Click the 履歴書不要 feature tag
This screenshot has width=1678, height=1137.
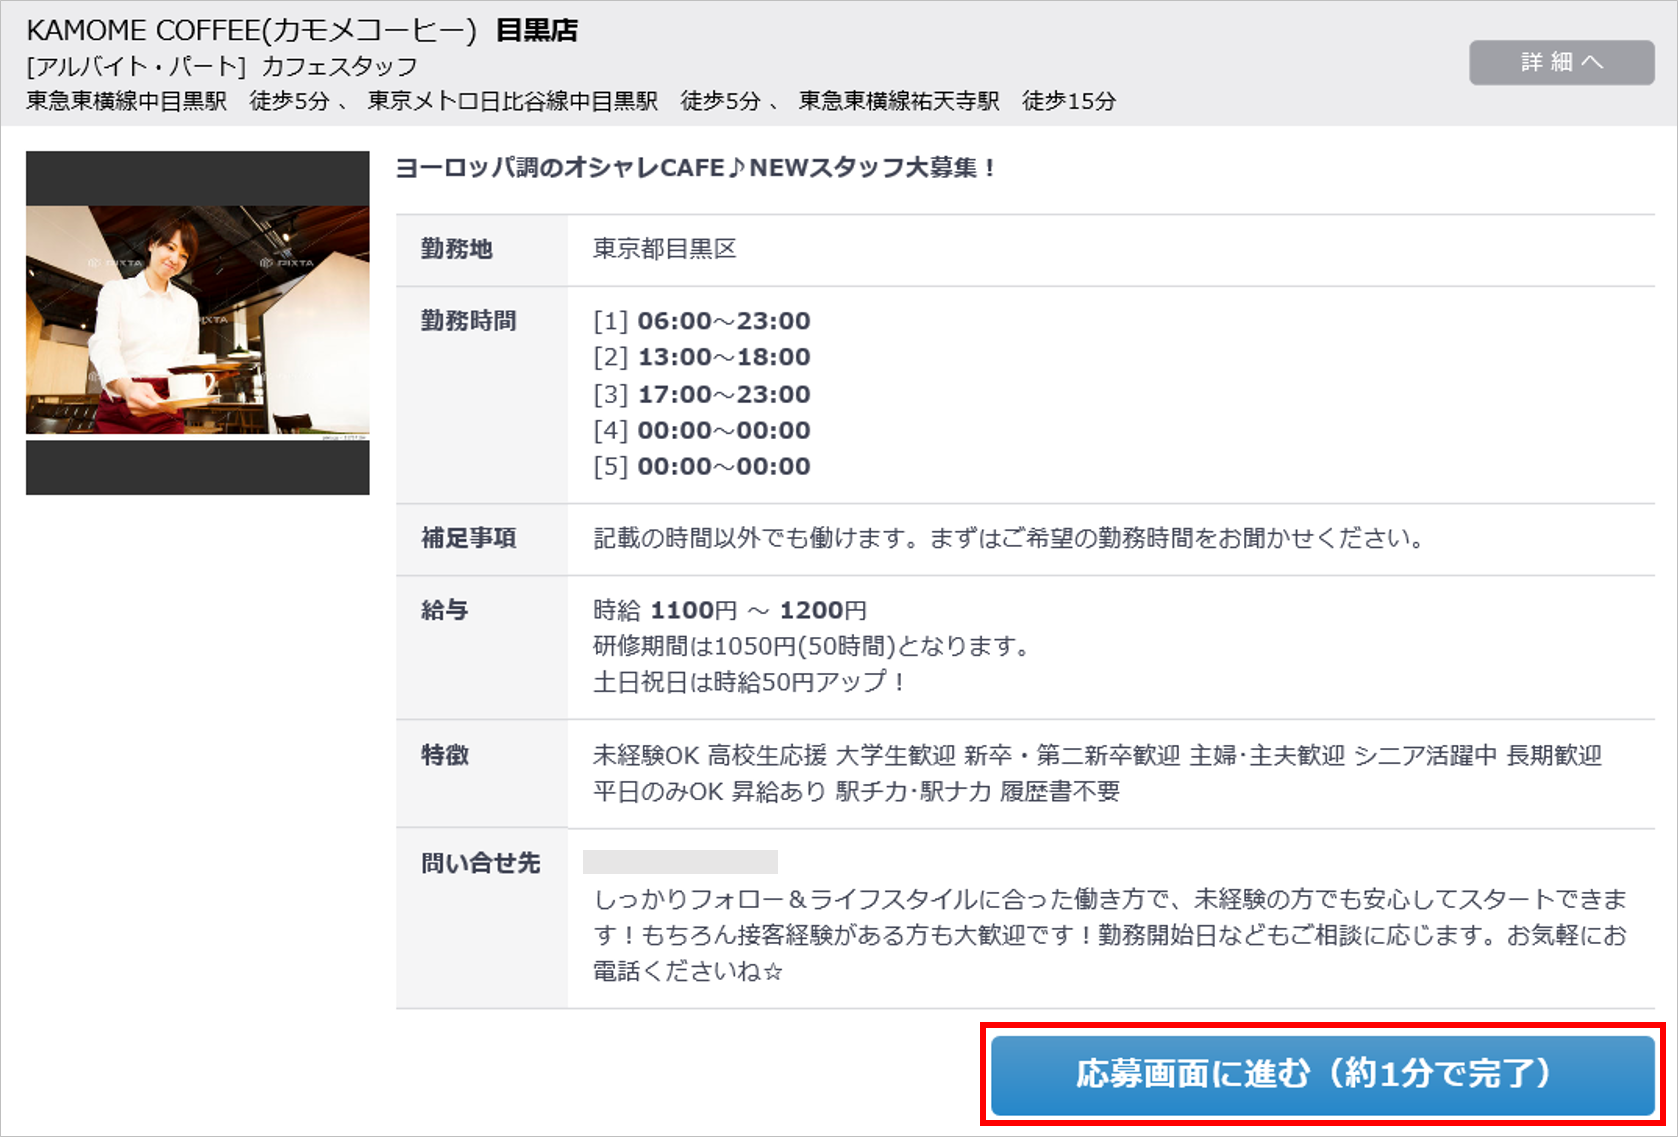(x=1060, y=792)
